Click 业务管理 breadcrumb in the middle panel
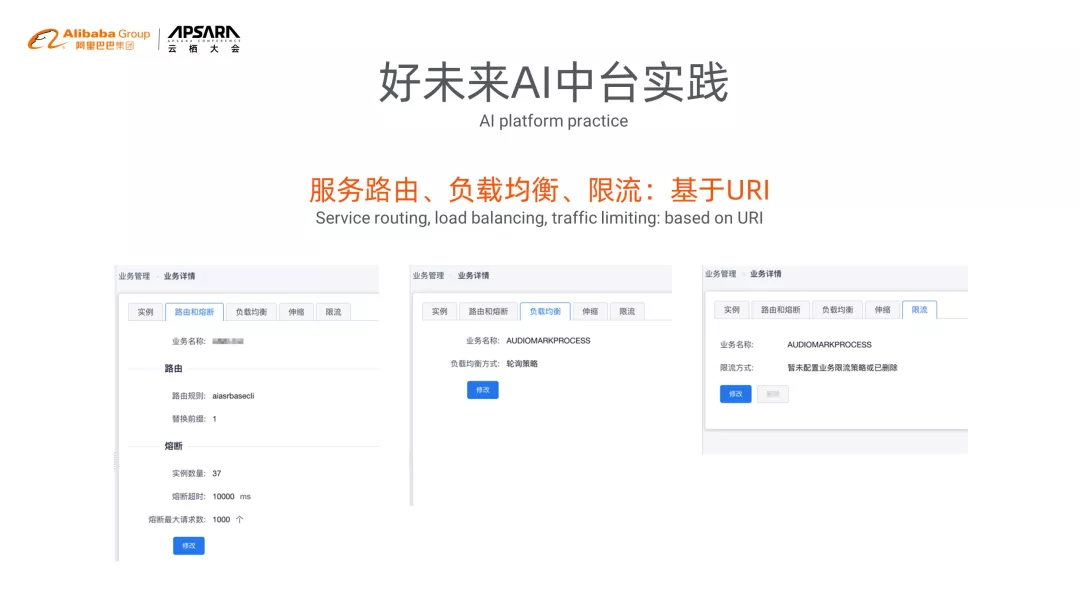The image size is (1080, 608). point(428,275)
